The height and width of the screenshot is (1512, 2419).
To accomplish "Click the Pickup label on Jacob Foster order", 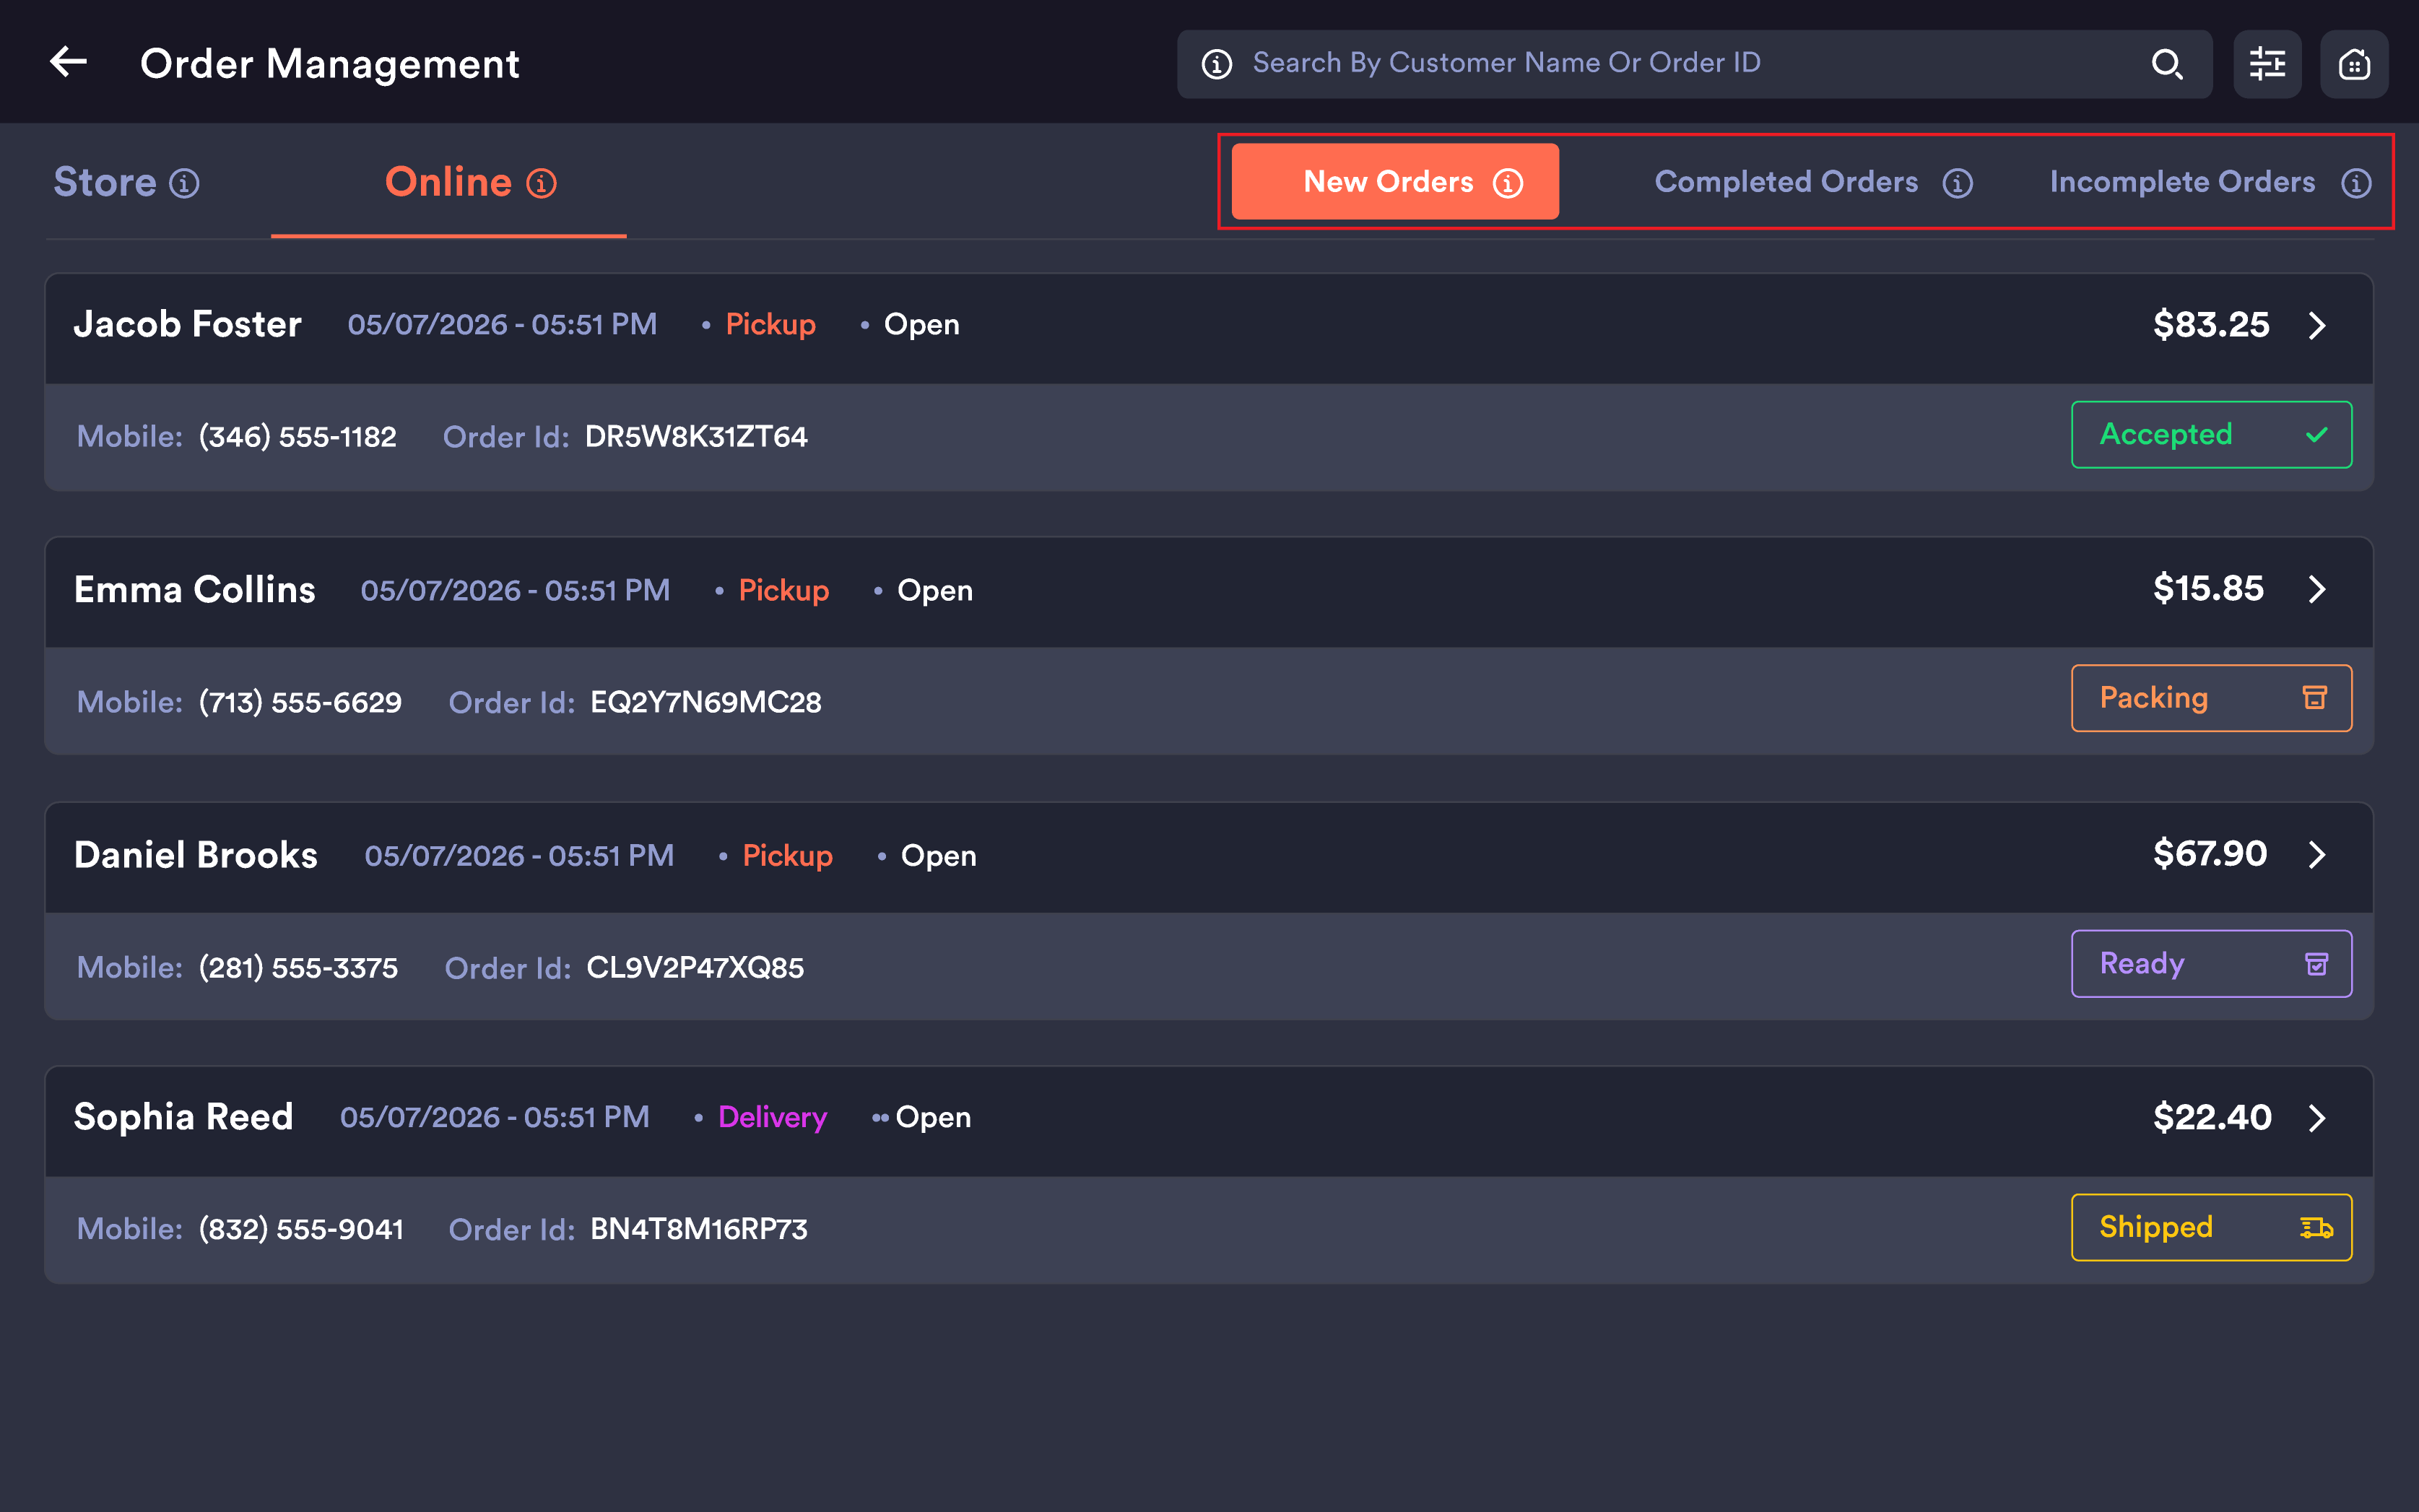I will click(x=770, y=324).
